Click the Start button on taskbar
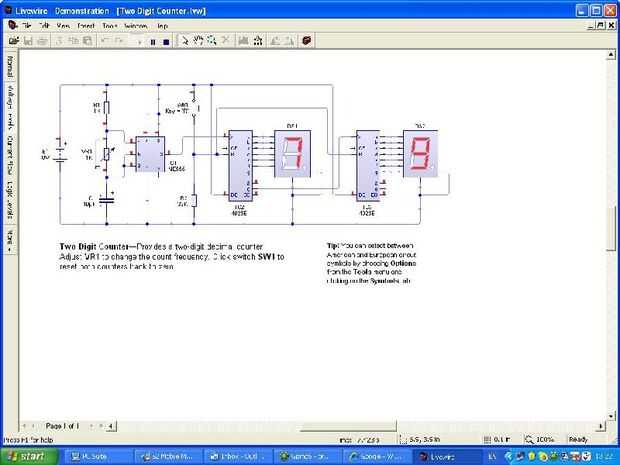Image resolution: width=620 pixels, height=465 pixels. click(x=28, y=456)
